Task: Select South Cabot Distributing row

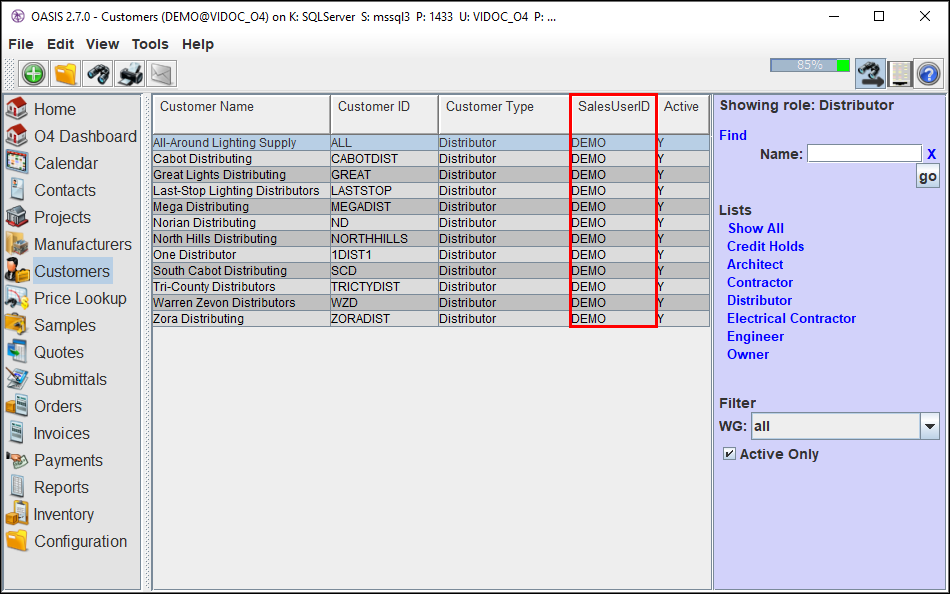Action: coord(431,270)
